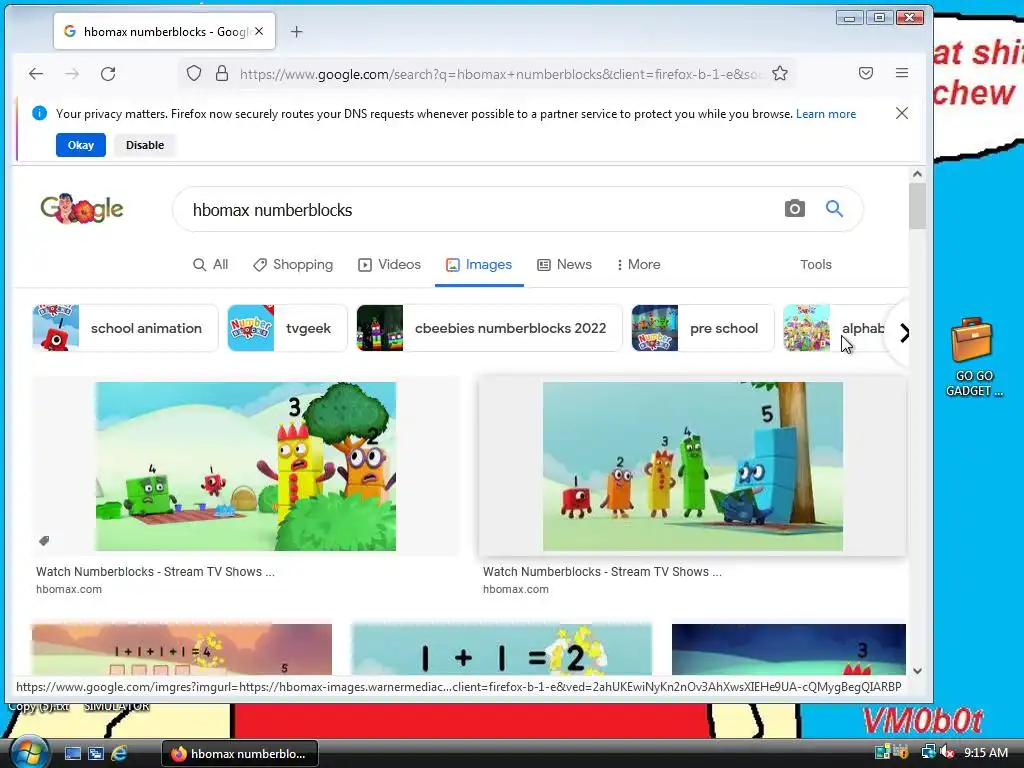Click the vertical scrollbar thumb
Viewport: 1024px width, 768px height.
click(917, 206)
